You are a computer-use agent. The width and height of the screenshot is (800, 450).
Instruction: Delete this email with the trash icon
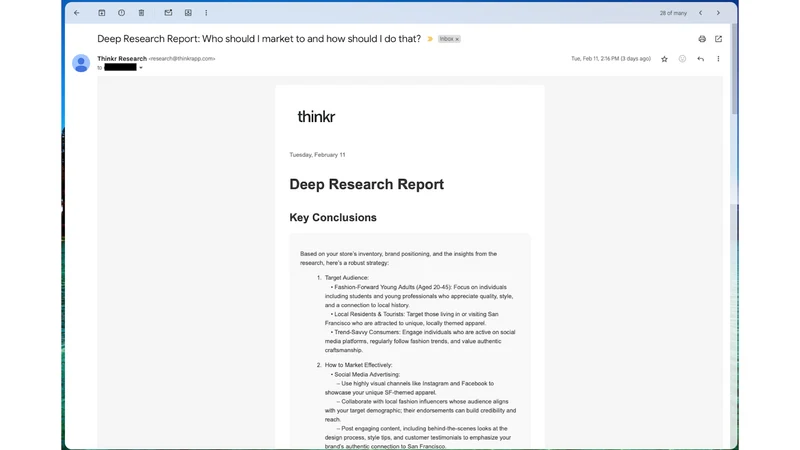coord(141,13)
